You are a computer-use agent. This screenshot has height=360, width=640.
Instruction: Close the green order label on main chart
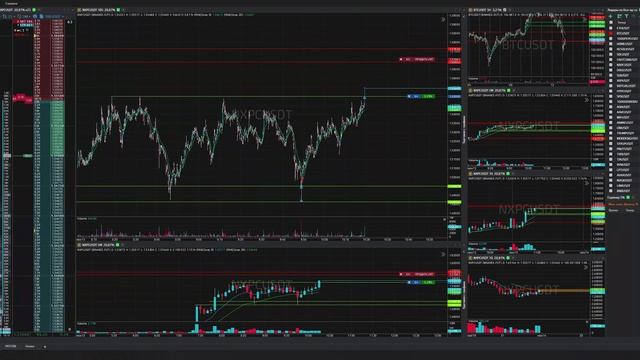[x=409, y=96]
